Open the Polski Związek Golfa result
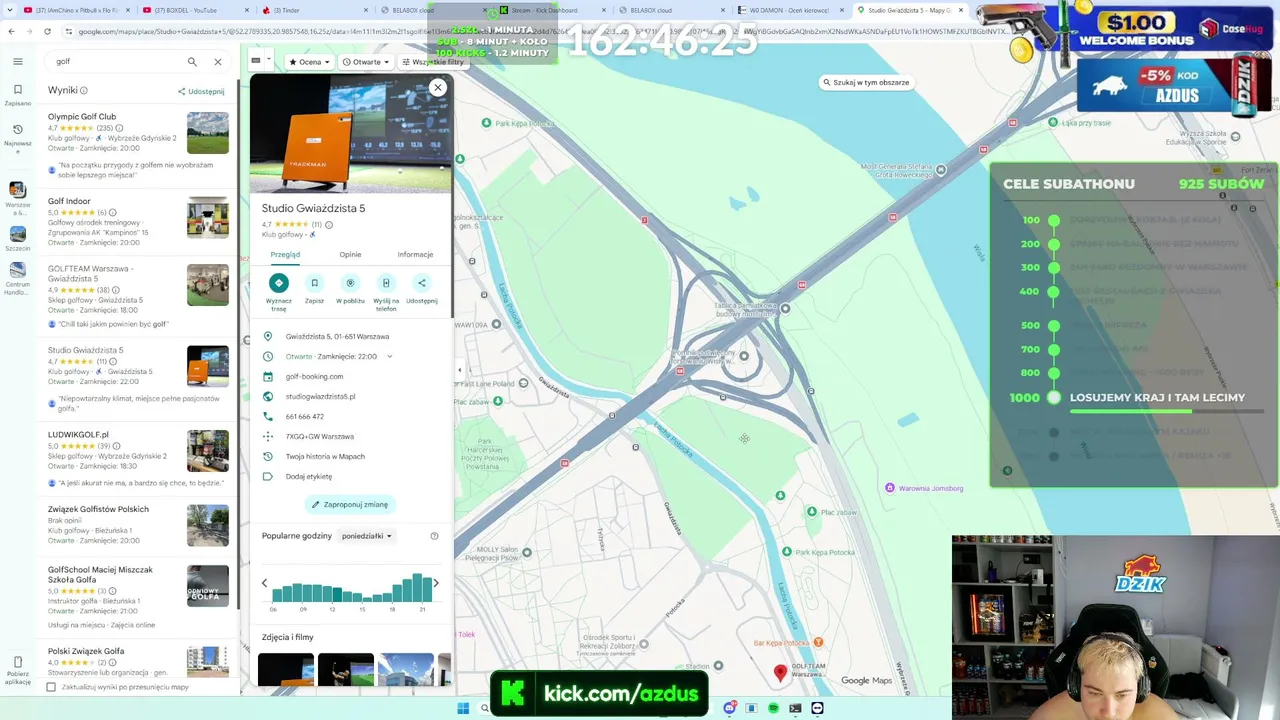 point(138,660)
